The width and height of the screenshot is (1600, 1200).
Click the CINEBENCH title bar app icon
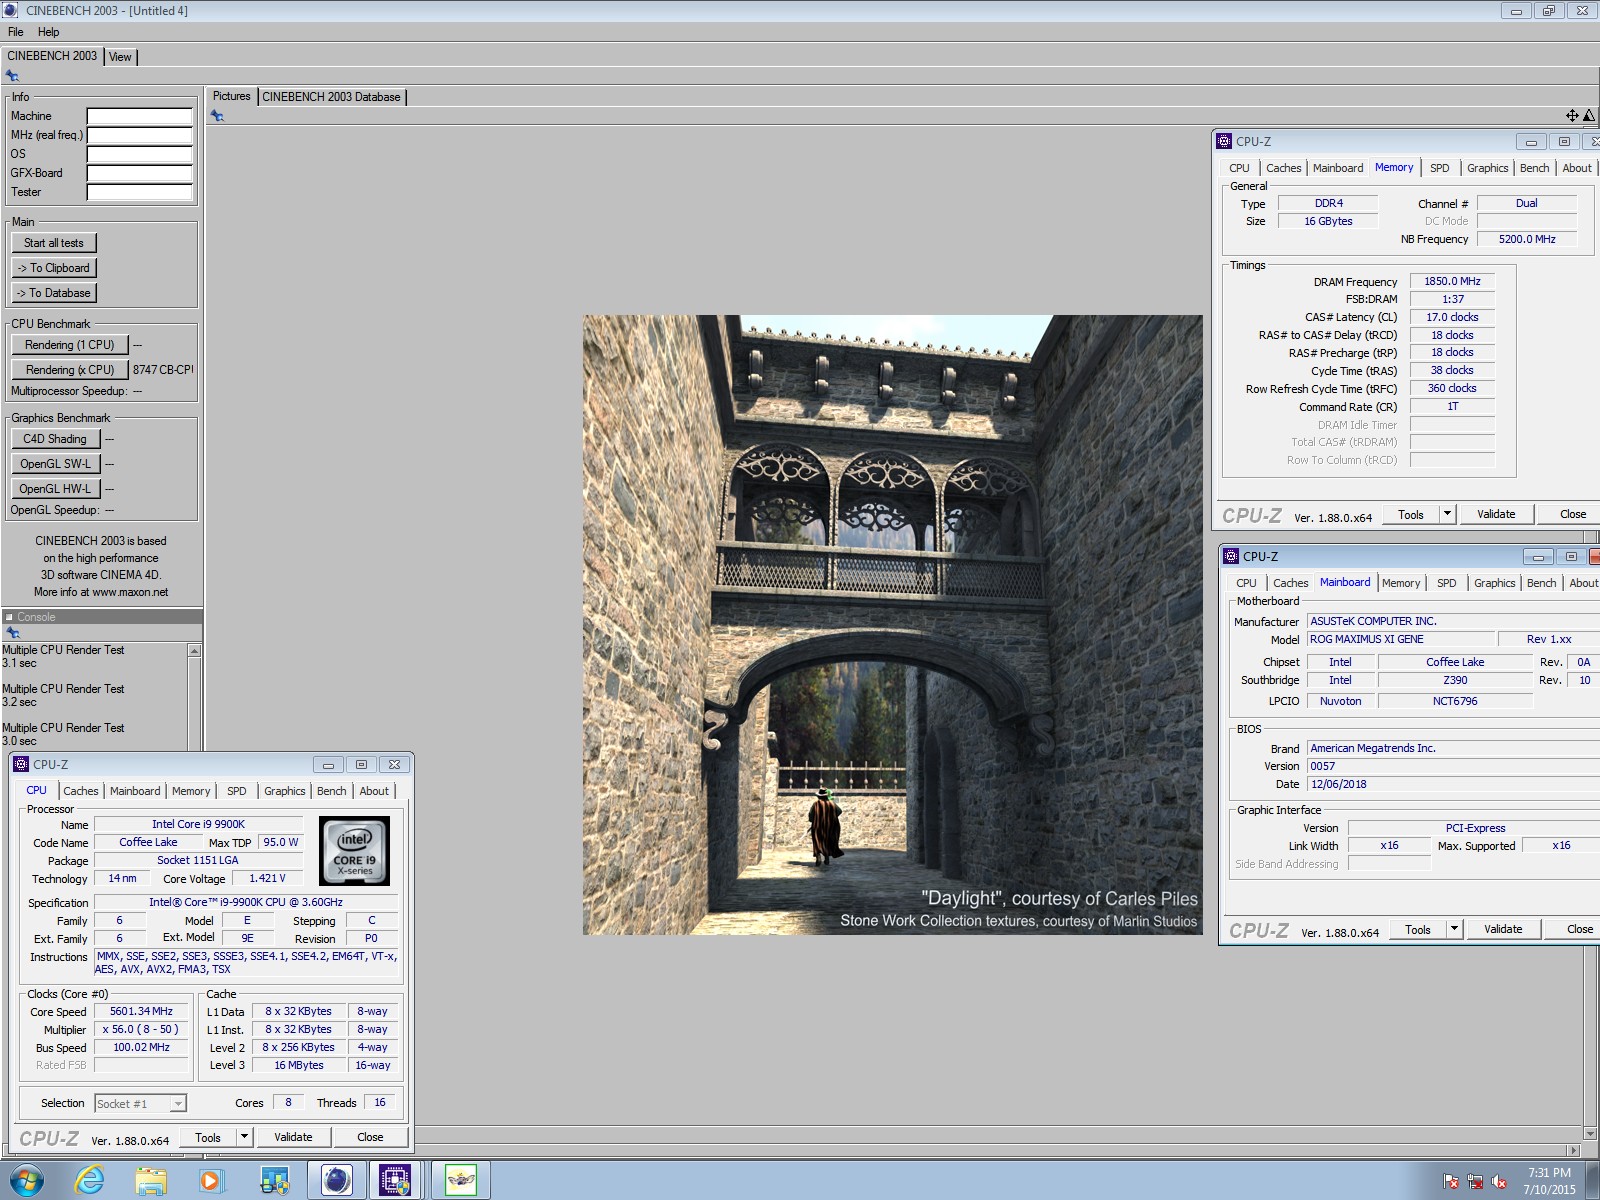(11, 10)
